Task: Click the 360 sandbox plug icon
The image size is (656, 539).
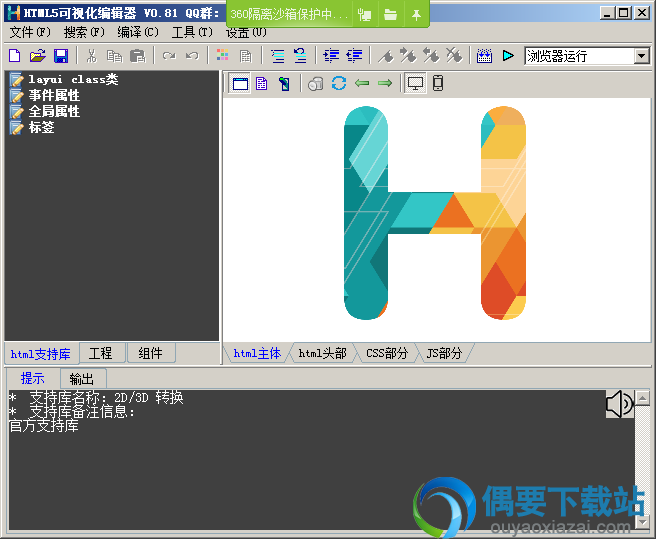Action: [364, 15]
